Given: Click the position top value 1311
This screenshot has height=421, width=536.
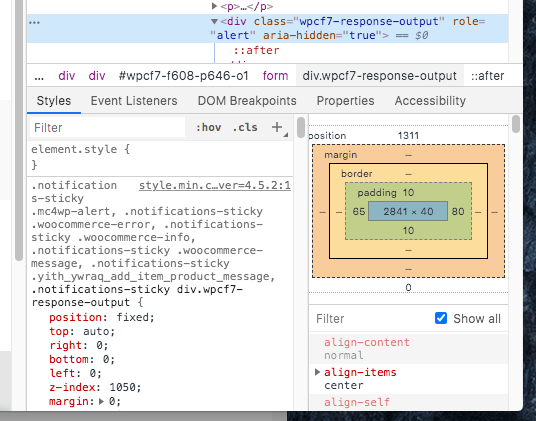Looking at the screenshot, I should (x=408, y=136).
